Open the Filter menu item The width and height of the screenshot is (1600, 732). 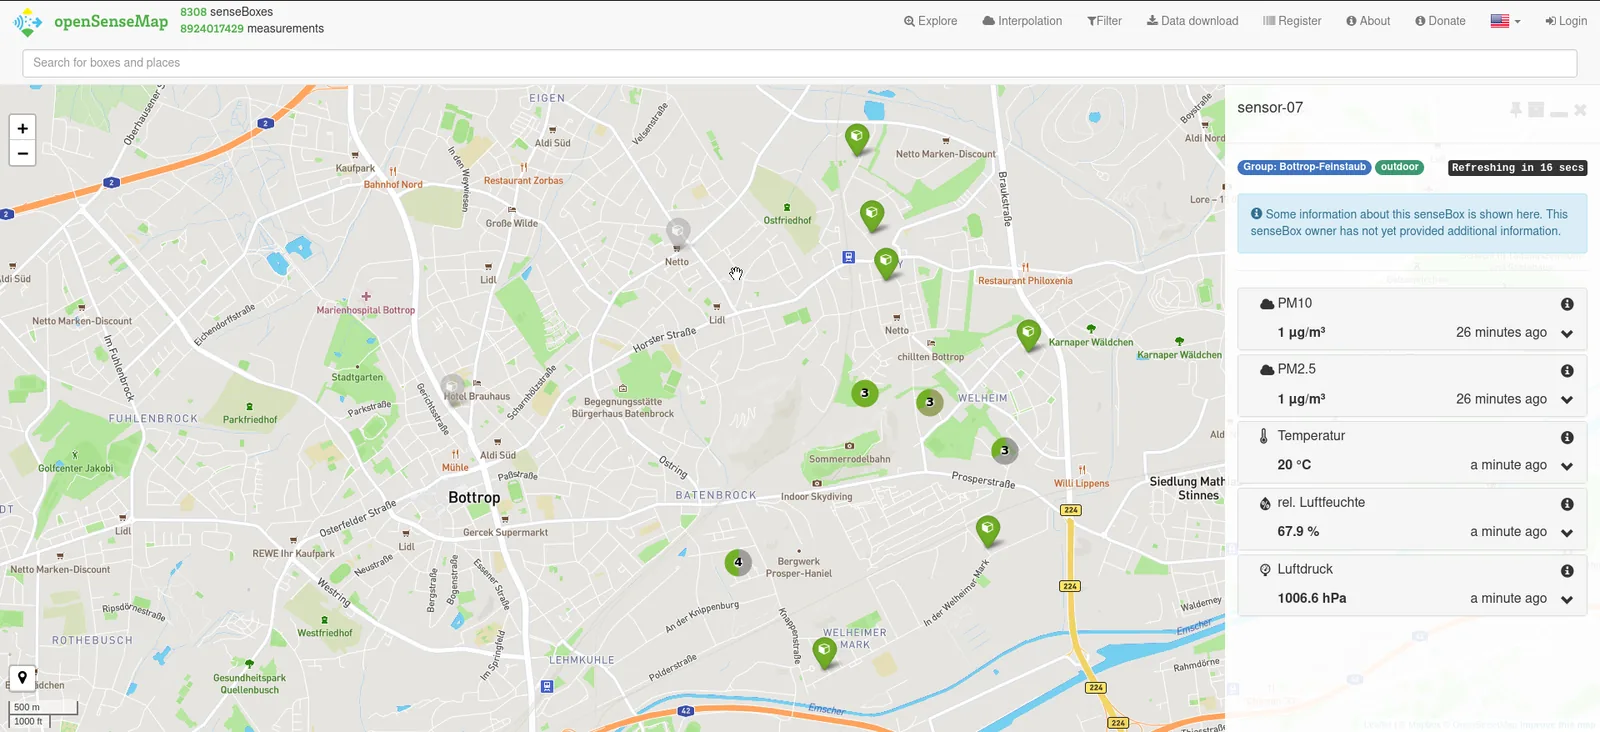(1104, 21)
